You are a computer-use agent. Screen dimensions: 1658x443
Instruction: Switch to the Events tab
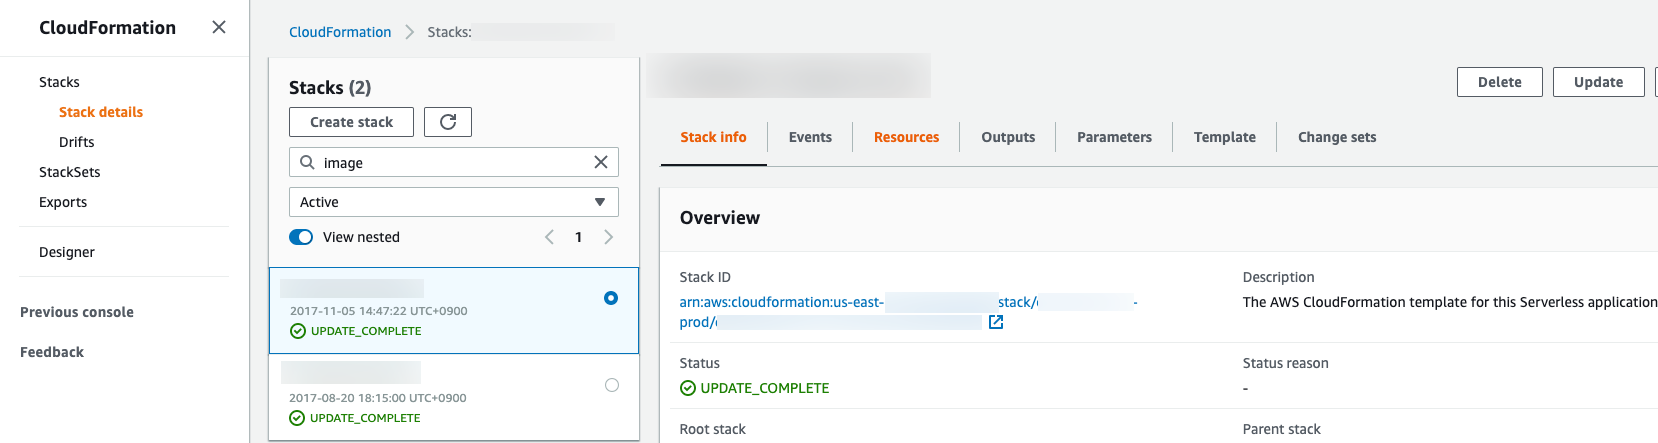pyautogui.click(x=810, y=137)
